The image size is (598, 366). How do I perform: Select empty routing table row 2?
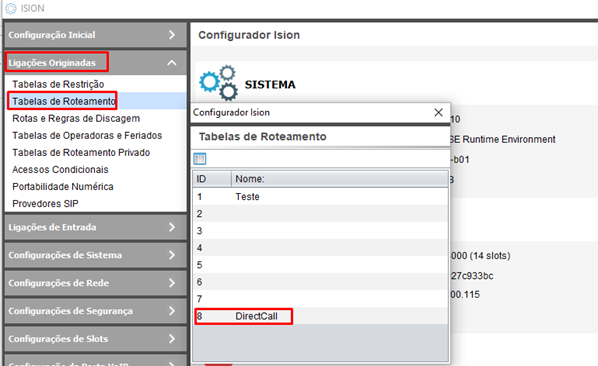tap(320, 214)
